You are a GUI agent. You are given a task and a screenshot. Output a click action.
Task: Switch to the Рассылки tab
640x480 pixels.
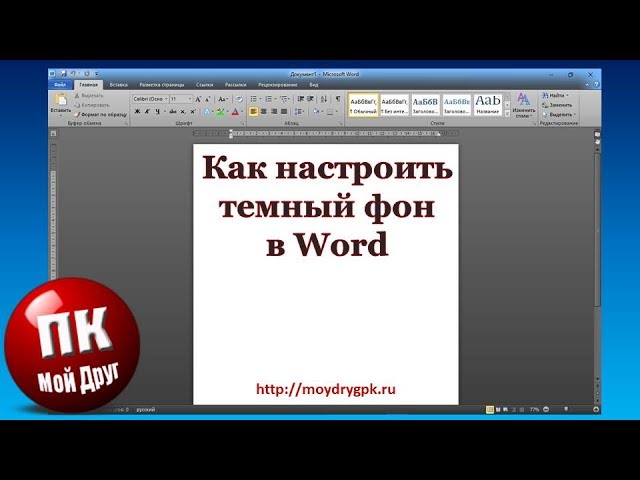236,85
